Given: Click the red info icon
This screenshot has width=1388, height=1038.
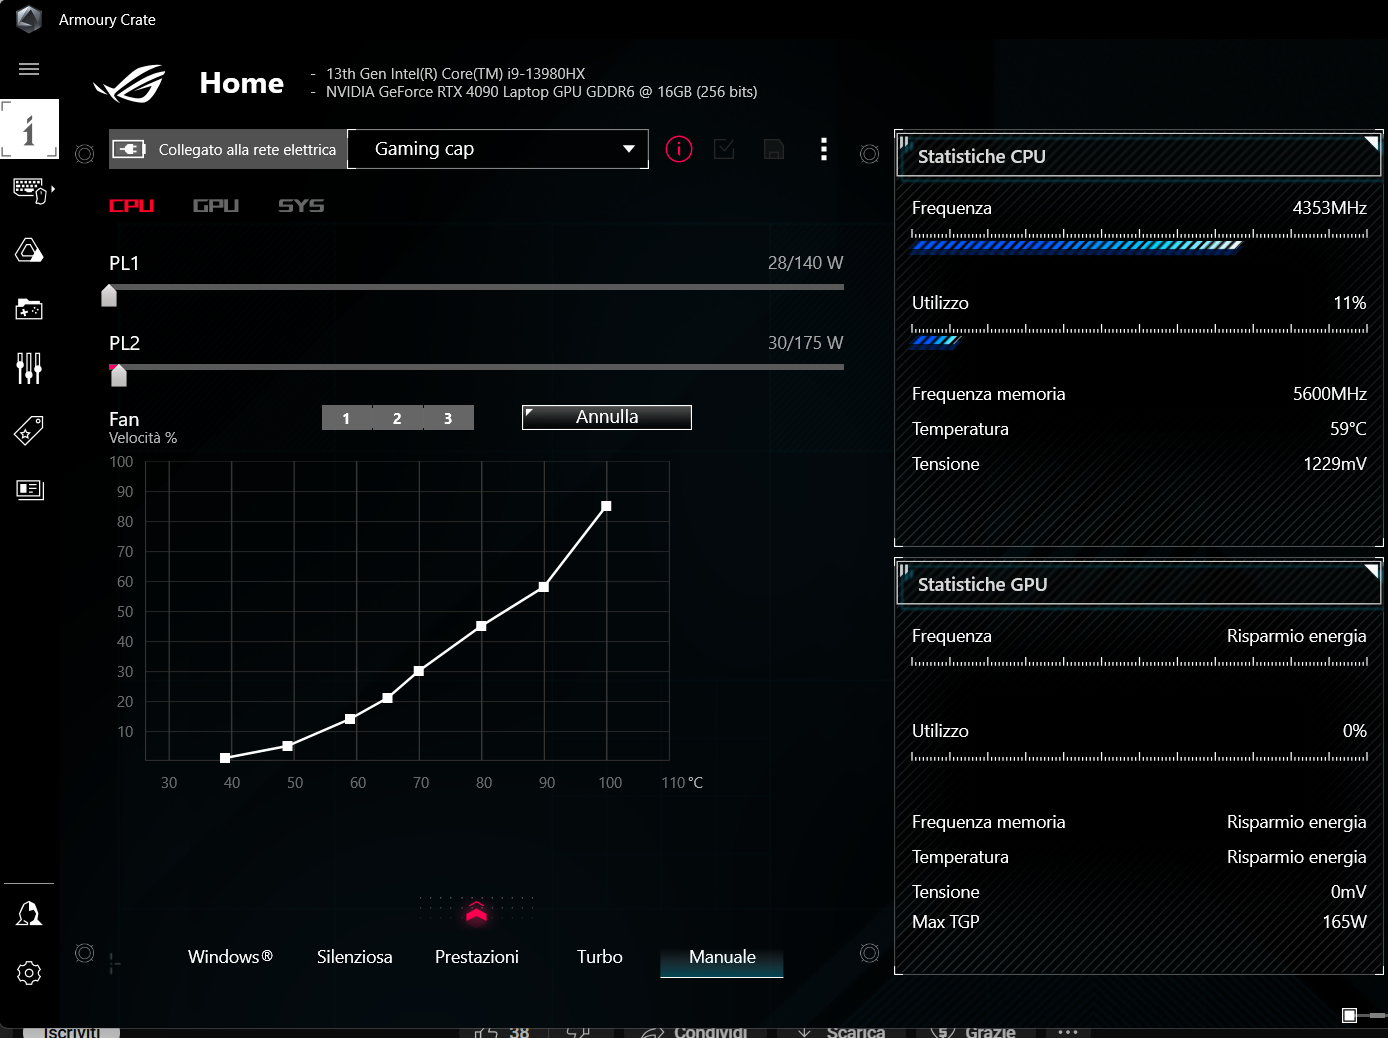Looking at the screenshot, I should tap(679, 150).
